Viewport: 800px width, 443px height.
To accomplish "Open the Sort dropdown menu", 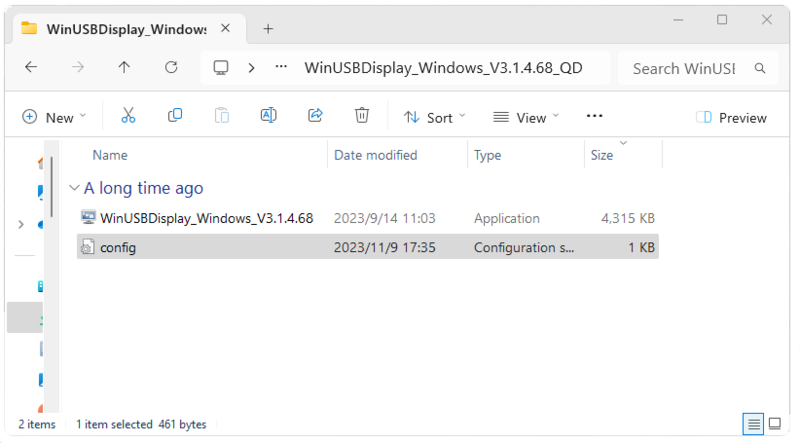I will pyautogui.click(x=434, y=117).
